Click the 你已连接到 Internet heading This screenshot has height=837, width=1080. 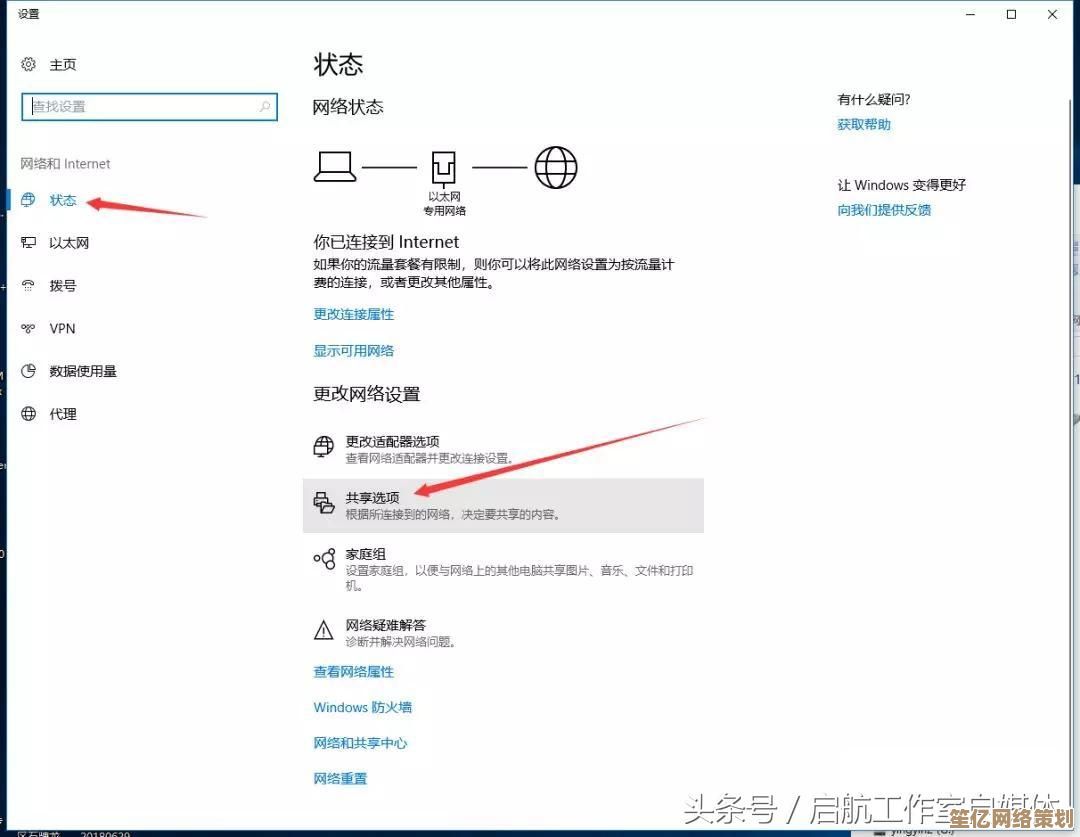(386, 242)
